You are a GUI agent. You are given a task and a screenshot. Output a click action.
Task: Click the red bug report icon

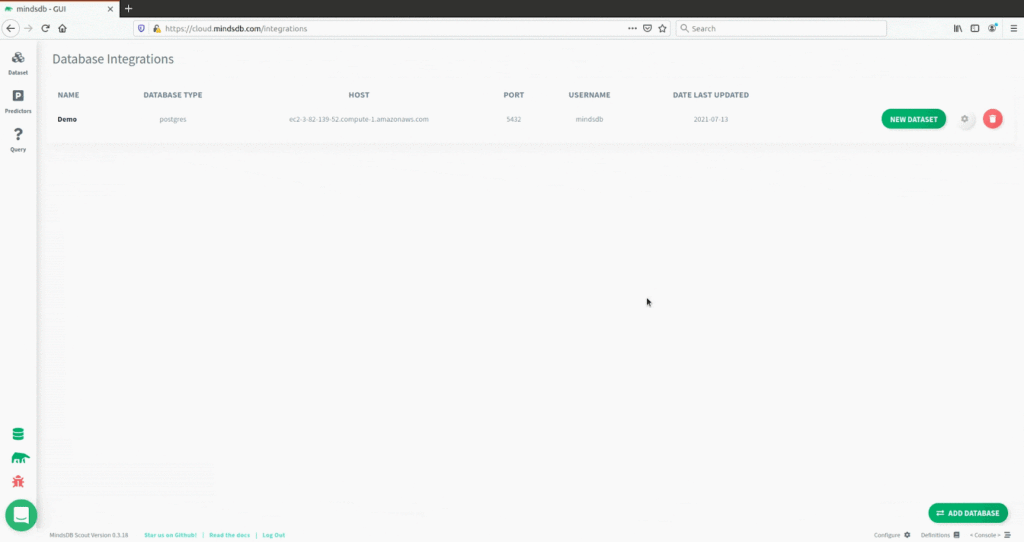click(x=18, y=482)
